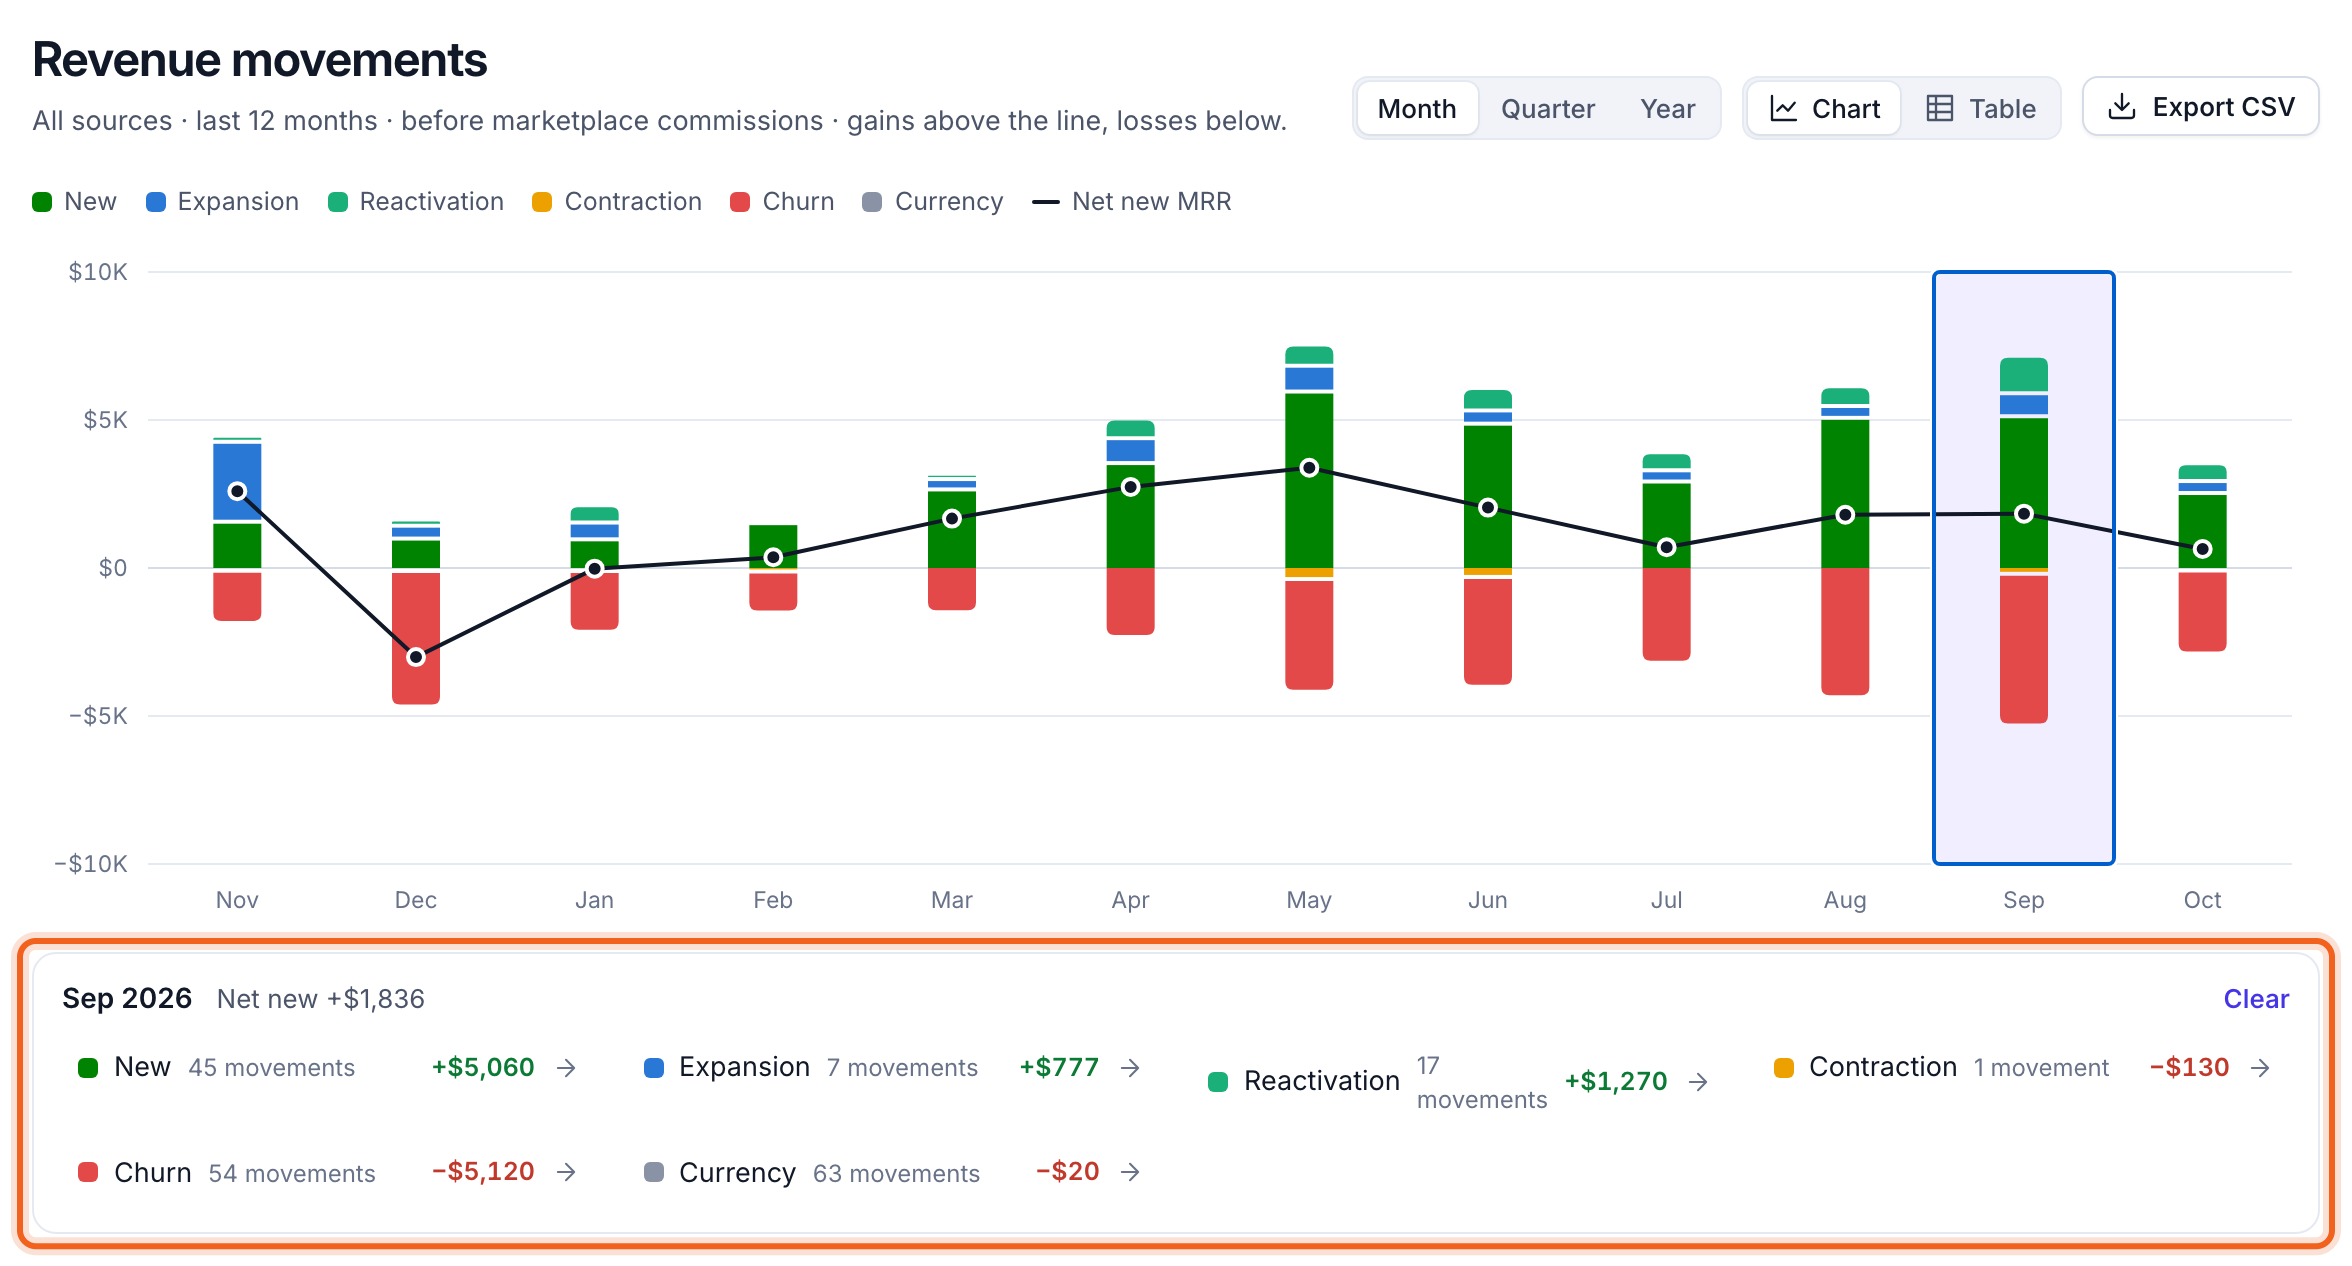Toggle the Expansion series in legend
This screenshot has height=1266, width=2352.
222,202
